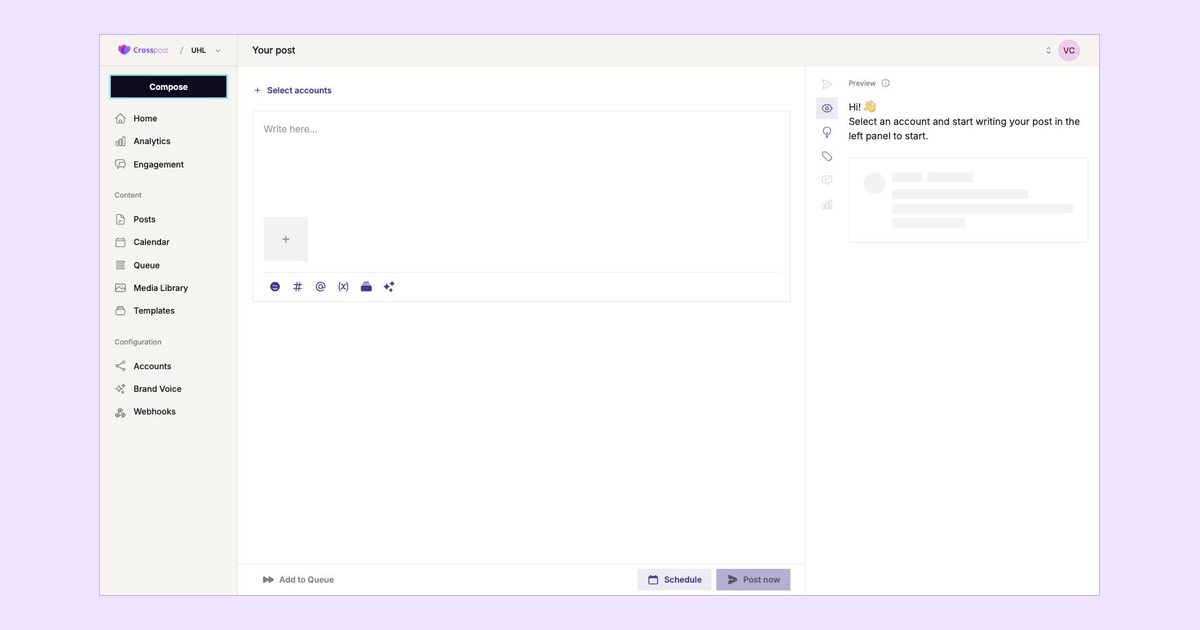
Task: Open the UHL workspace dropdown
Action: (206, 50)
